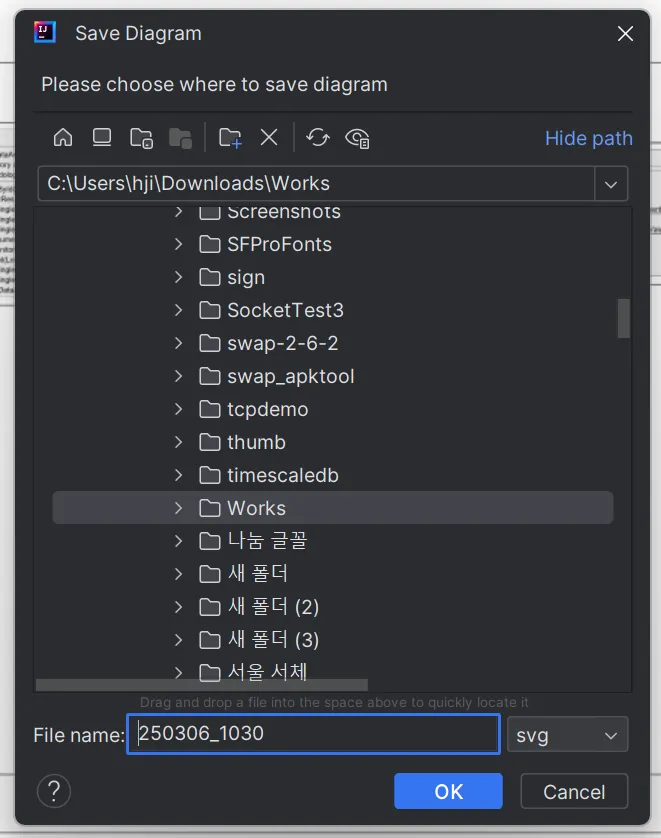Viewport: 661px width, 838px height.
Task: Click the Delete (X) toolbar icon
Action: pos(269,138)
